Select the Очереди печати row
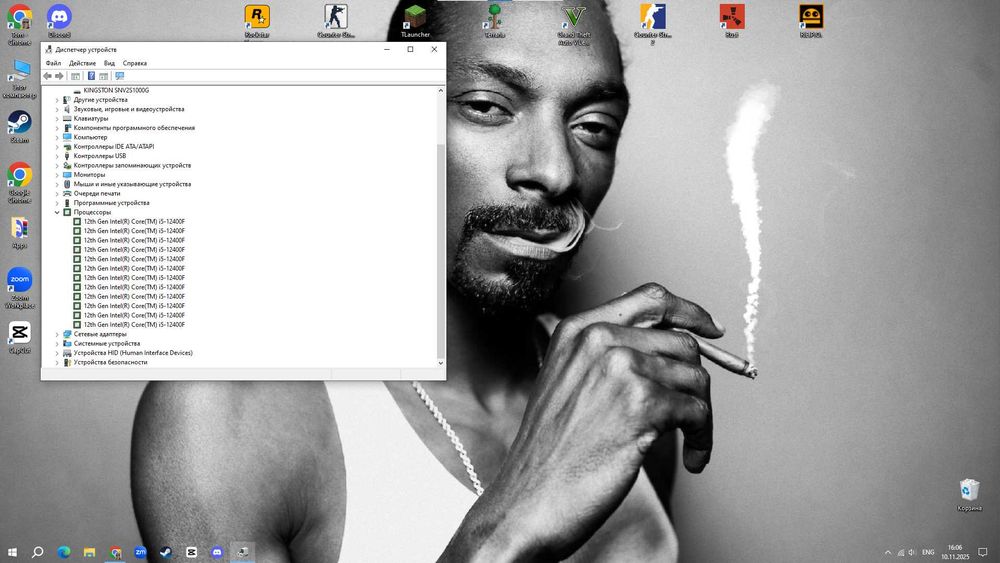This screenshot has height=563, width=1000. [96, 193]
